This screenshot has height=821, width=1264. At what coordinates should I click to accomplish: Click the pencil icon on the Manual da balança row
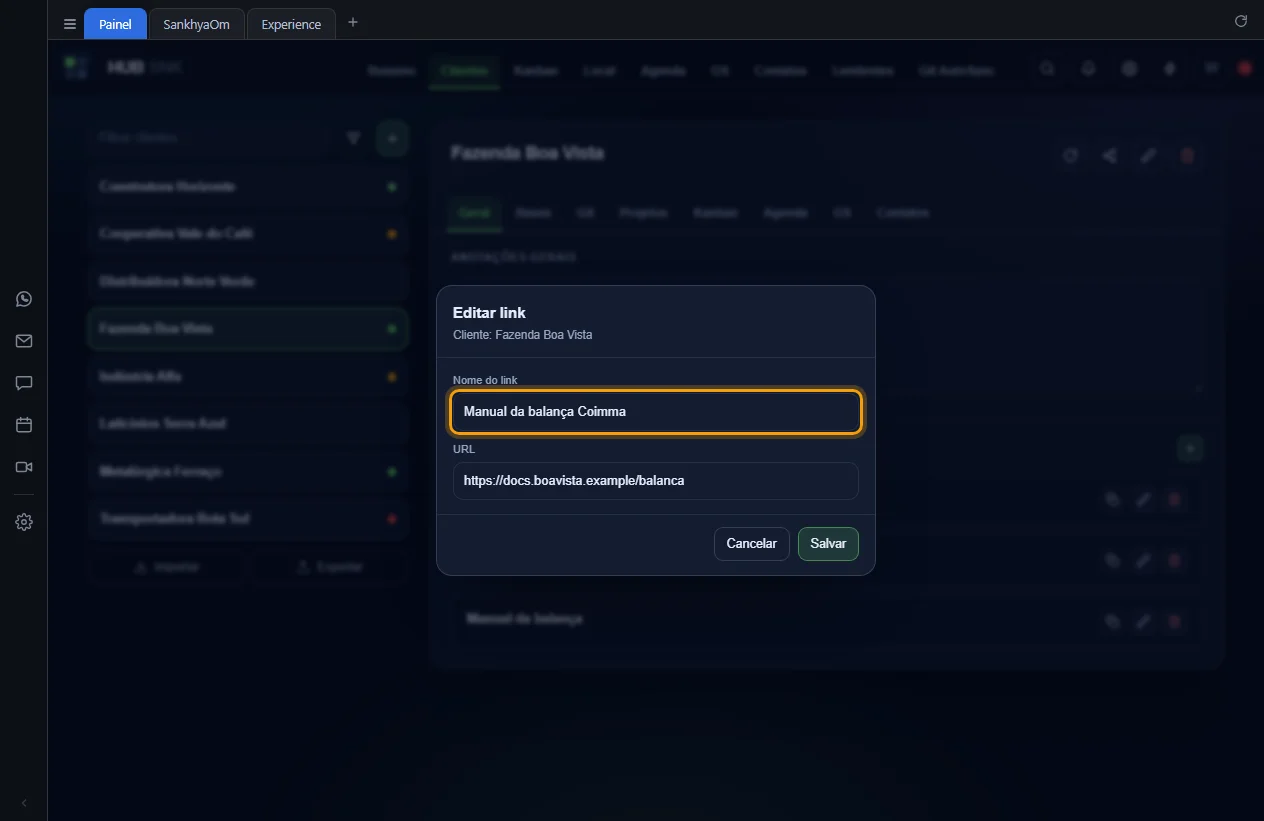[1143, 621]
